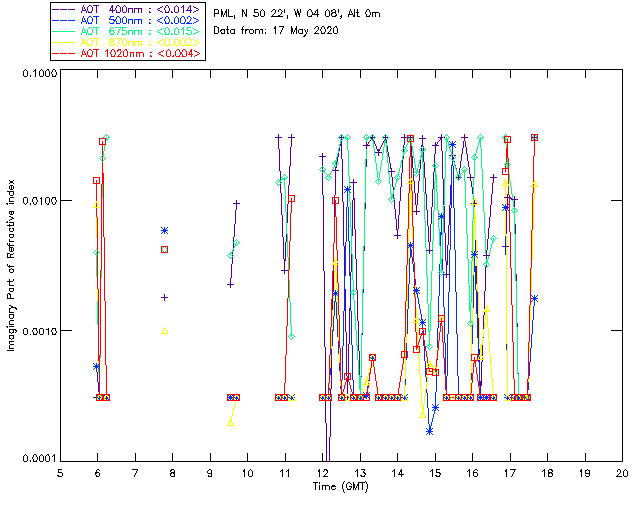Click the x-axis tick label 20
Image resolution: width=640 pixels, height=512 pixels.
click(x=622, y=473)
